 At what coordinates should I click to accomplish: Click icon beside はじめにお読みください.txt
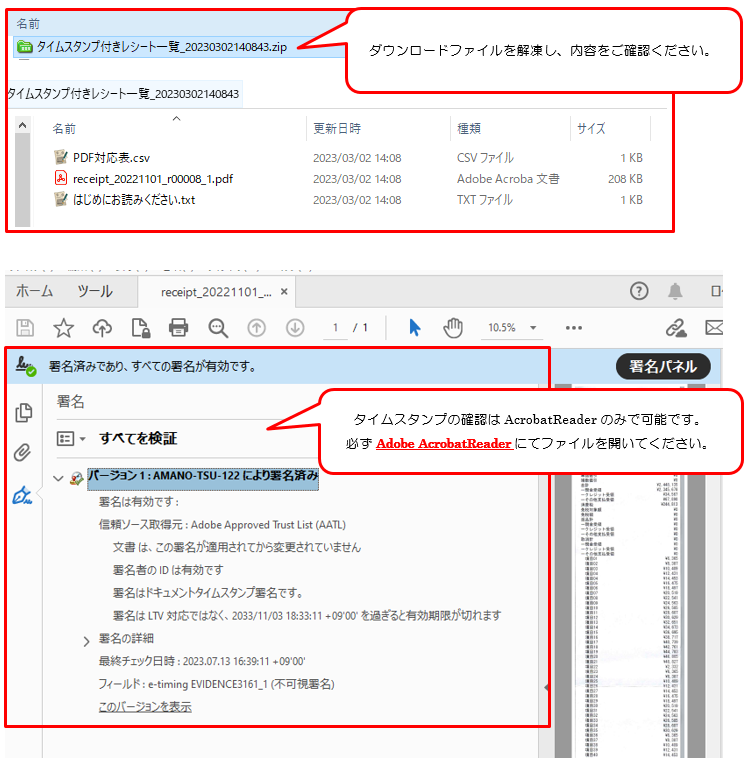click(x=61, y=199)
